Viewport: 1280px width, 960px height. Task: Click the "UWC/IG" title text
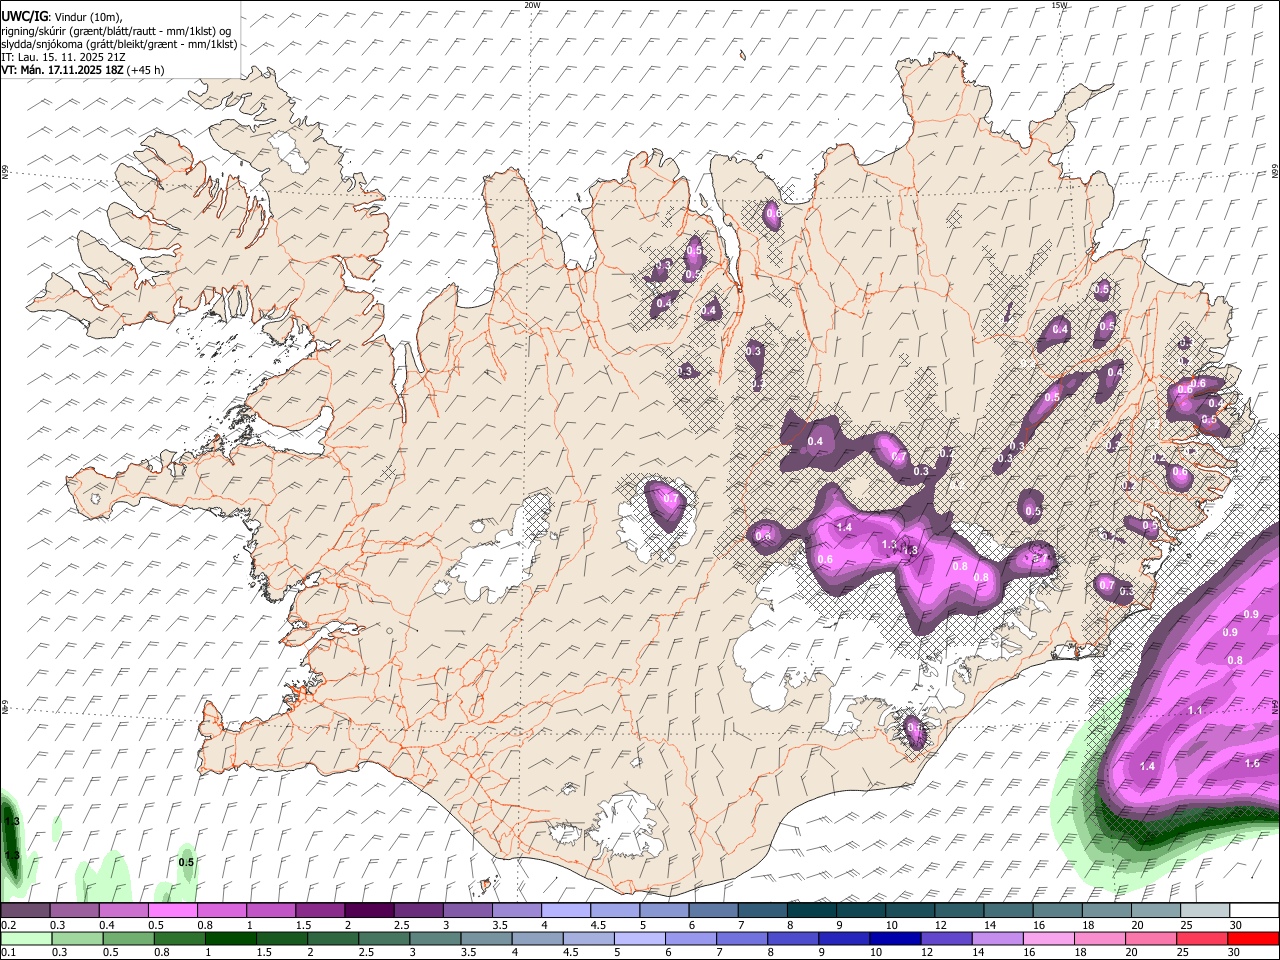point(24,16)
